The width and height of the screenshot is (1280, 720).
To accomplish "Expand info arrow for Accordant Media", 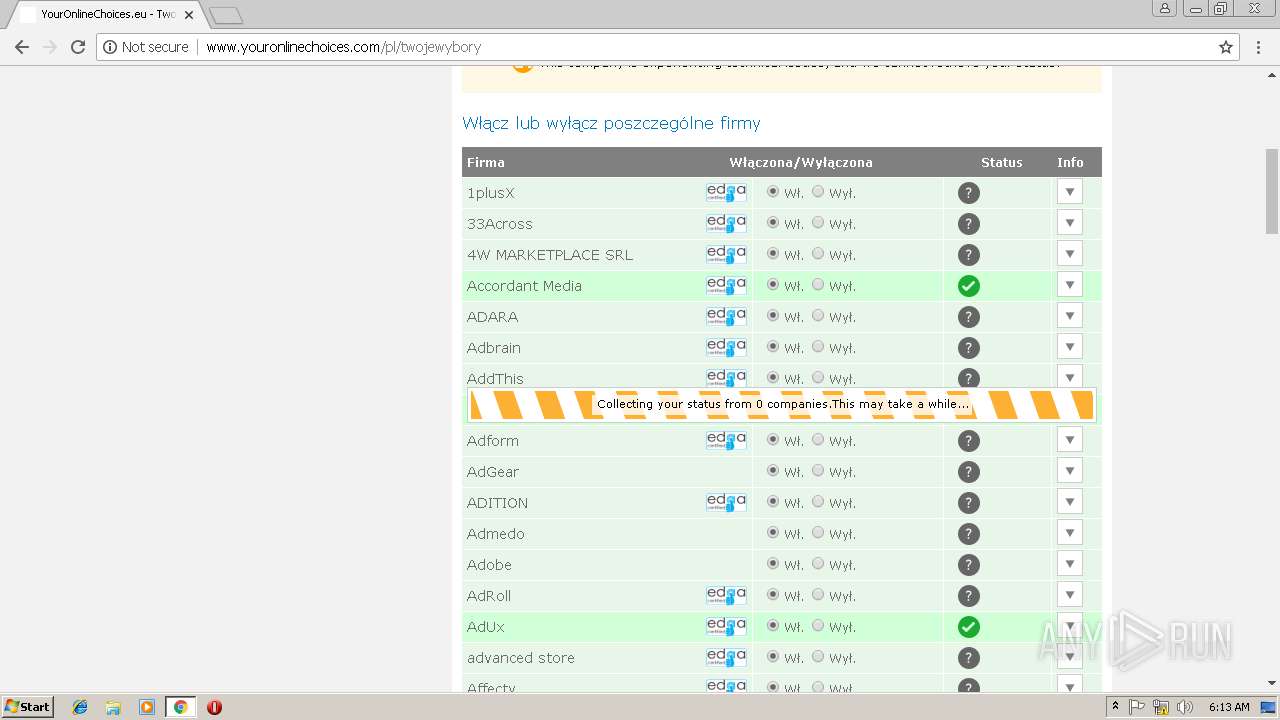I will [x=1070, y=285].
